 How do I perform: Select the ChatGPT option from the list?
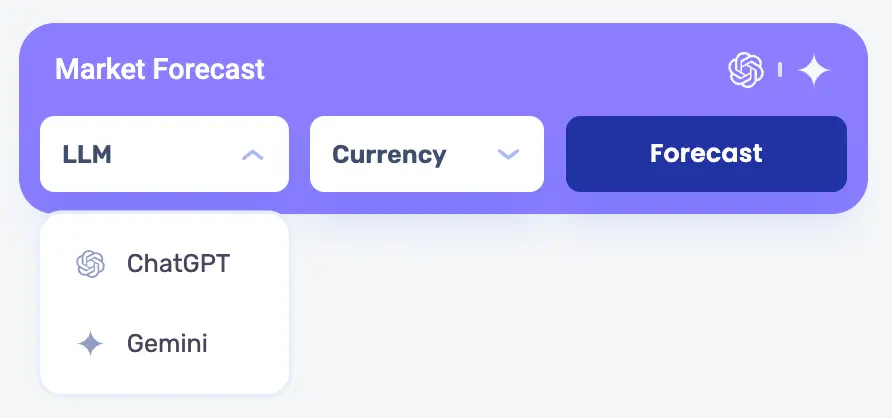[x=164, y=264]
